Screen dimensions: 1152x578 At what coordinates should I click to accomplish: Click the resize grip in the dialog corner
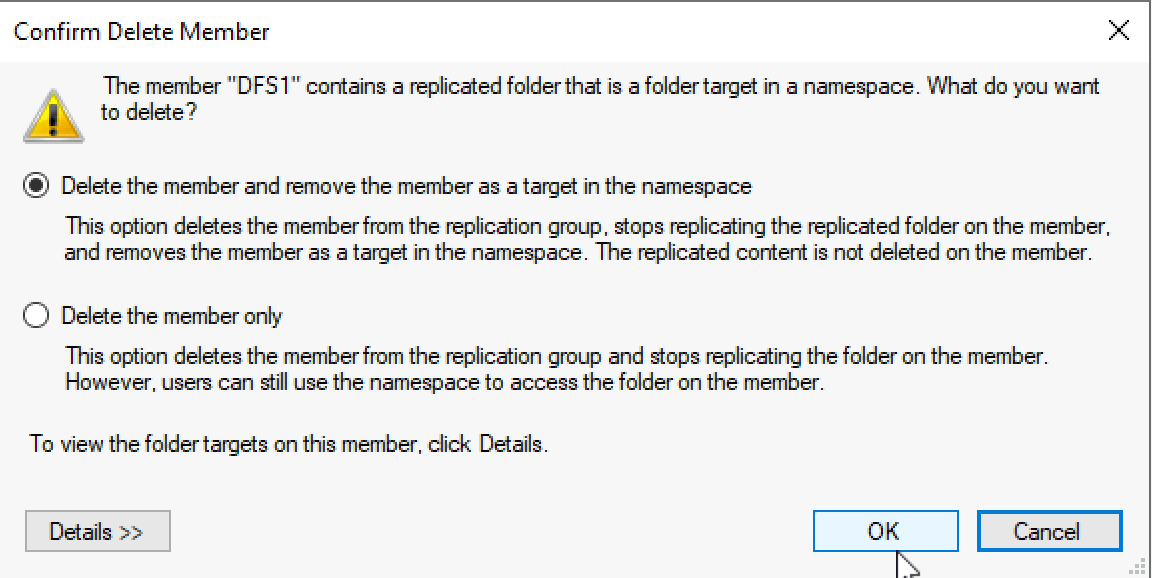click(1137, 564)
